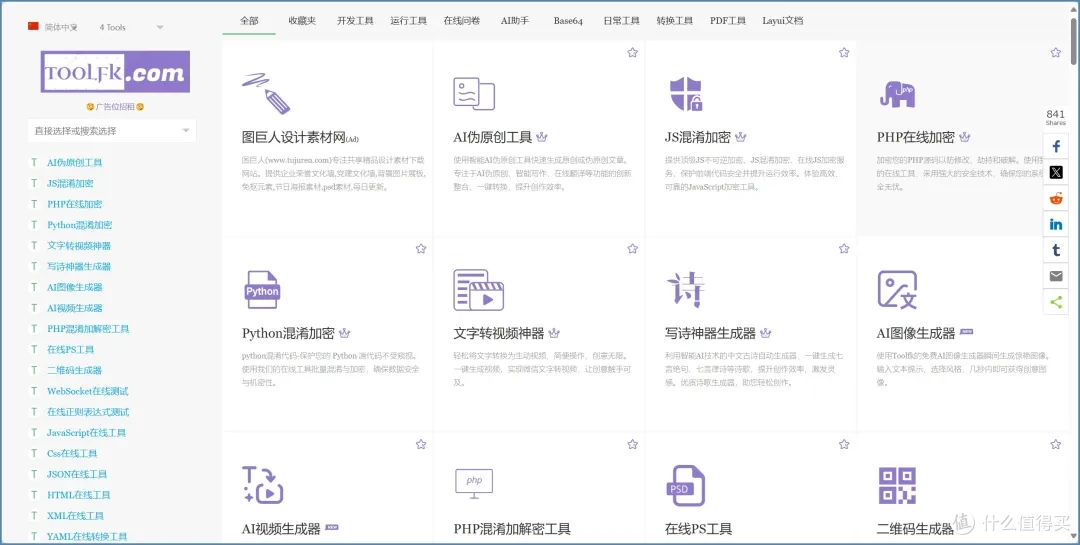Click the TOOLFK.com logo

pos(115,72)
